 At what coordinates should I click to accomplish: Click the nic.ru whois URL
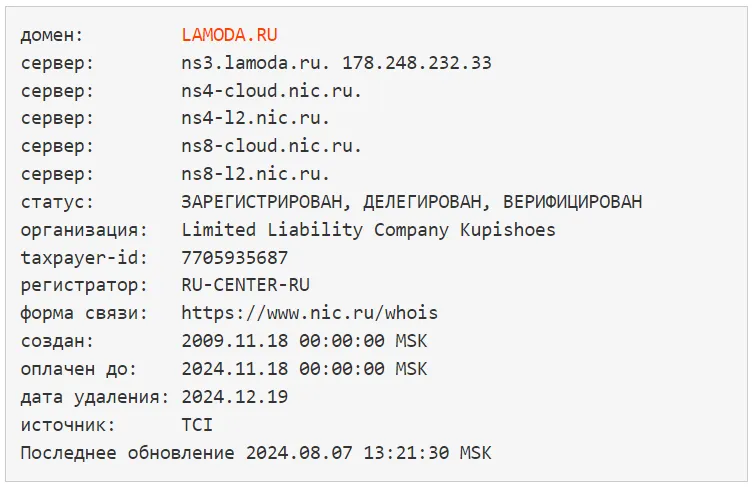click(310, 313)
